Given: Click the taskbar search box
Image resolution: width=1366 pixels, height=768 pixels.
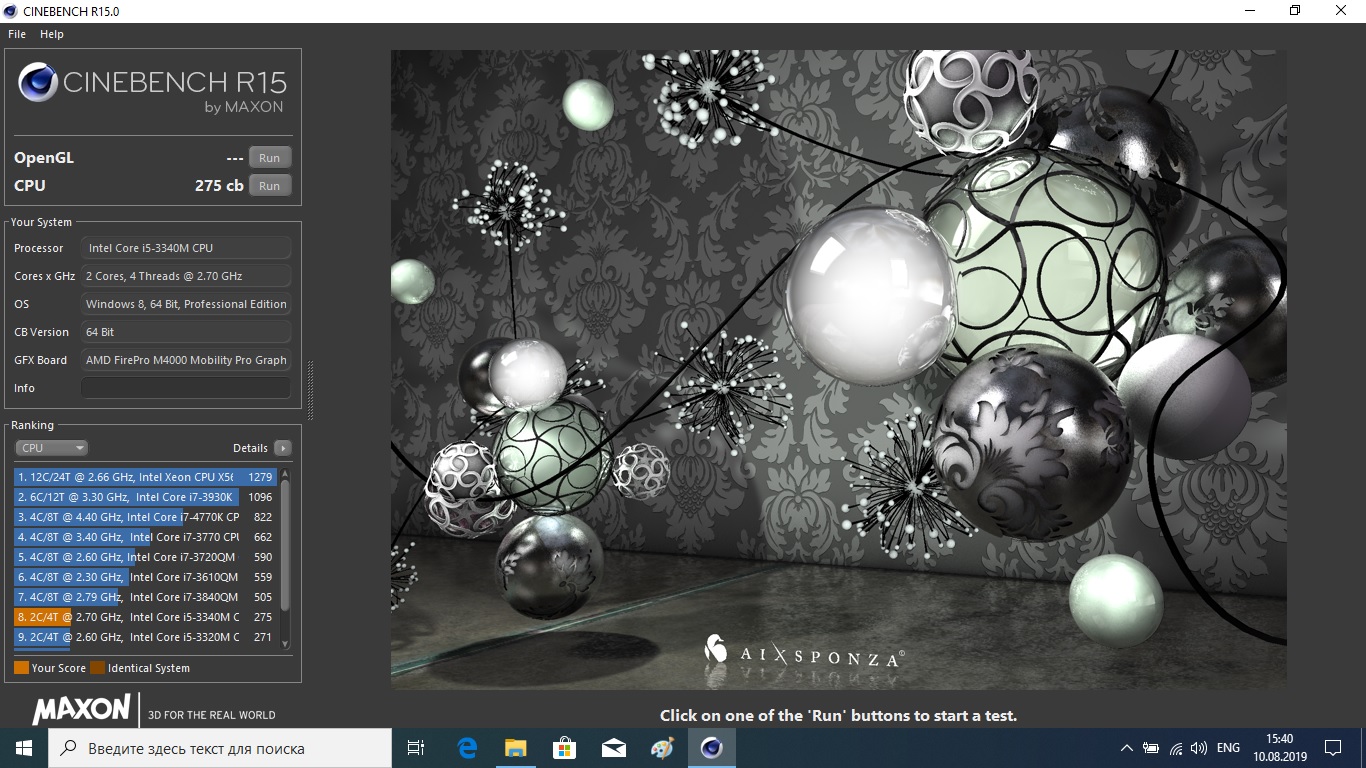Looking at the screenshot, I should [220, 748].
